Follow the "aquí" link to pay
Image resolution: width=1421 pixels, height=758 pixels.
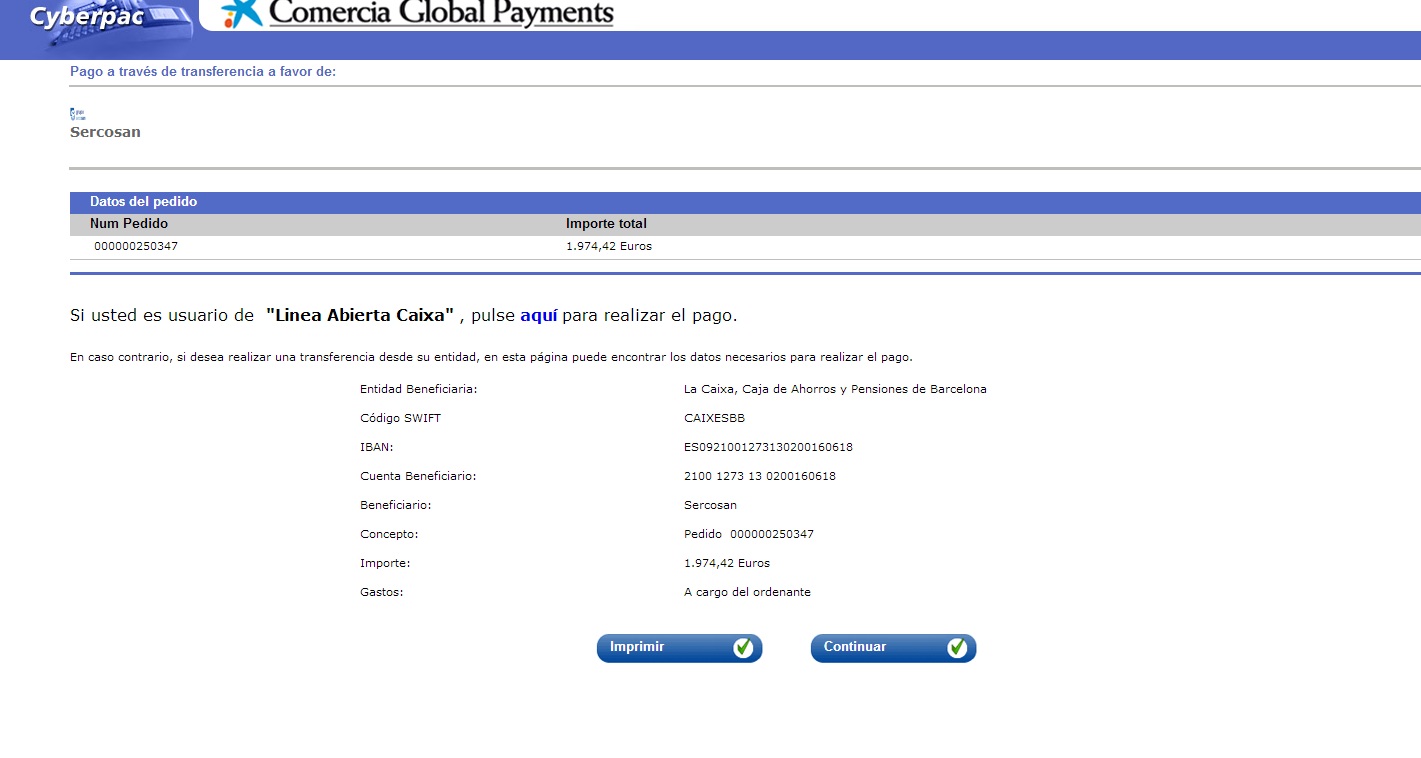point(539,316)
